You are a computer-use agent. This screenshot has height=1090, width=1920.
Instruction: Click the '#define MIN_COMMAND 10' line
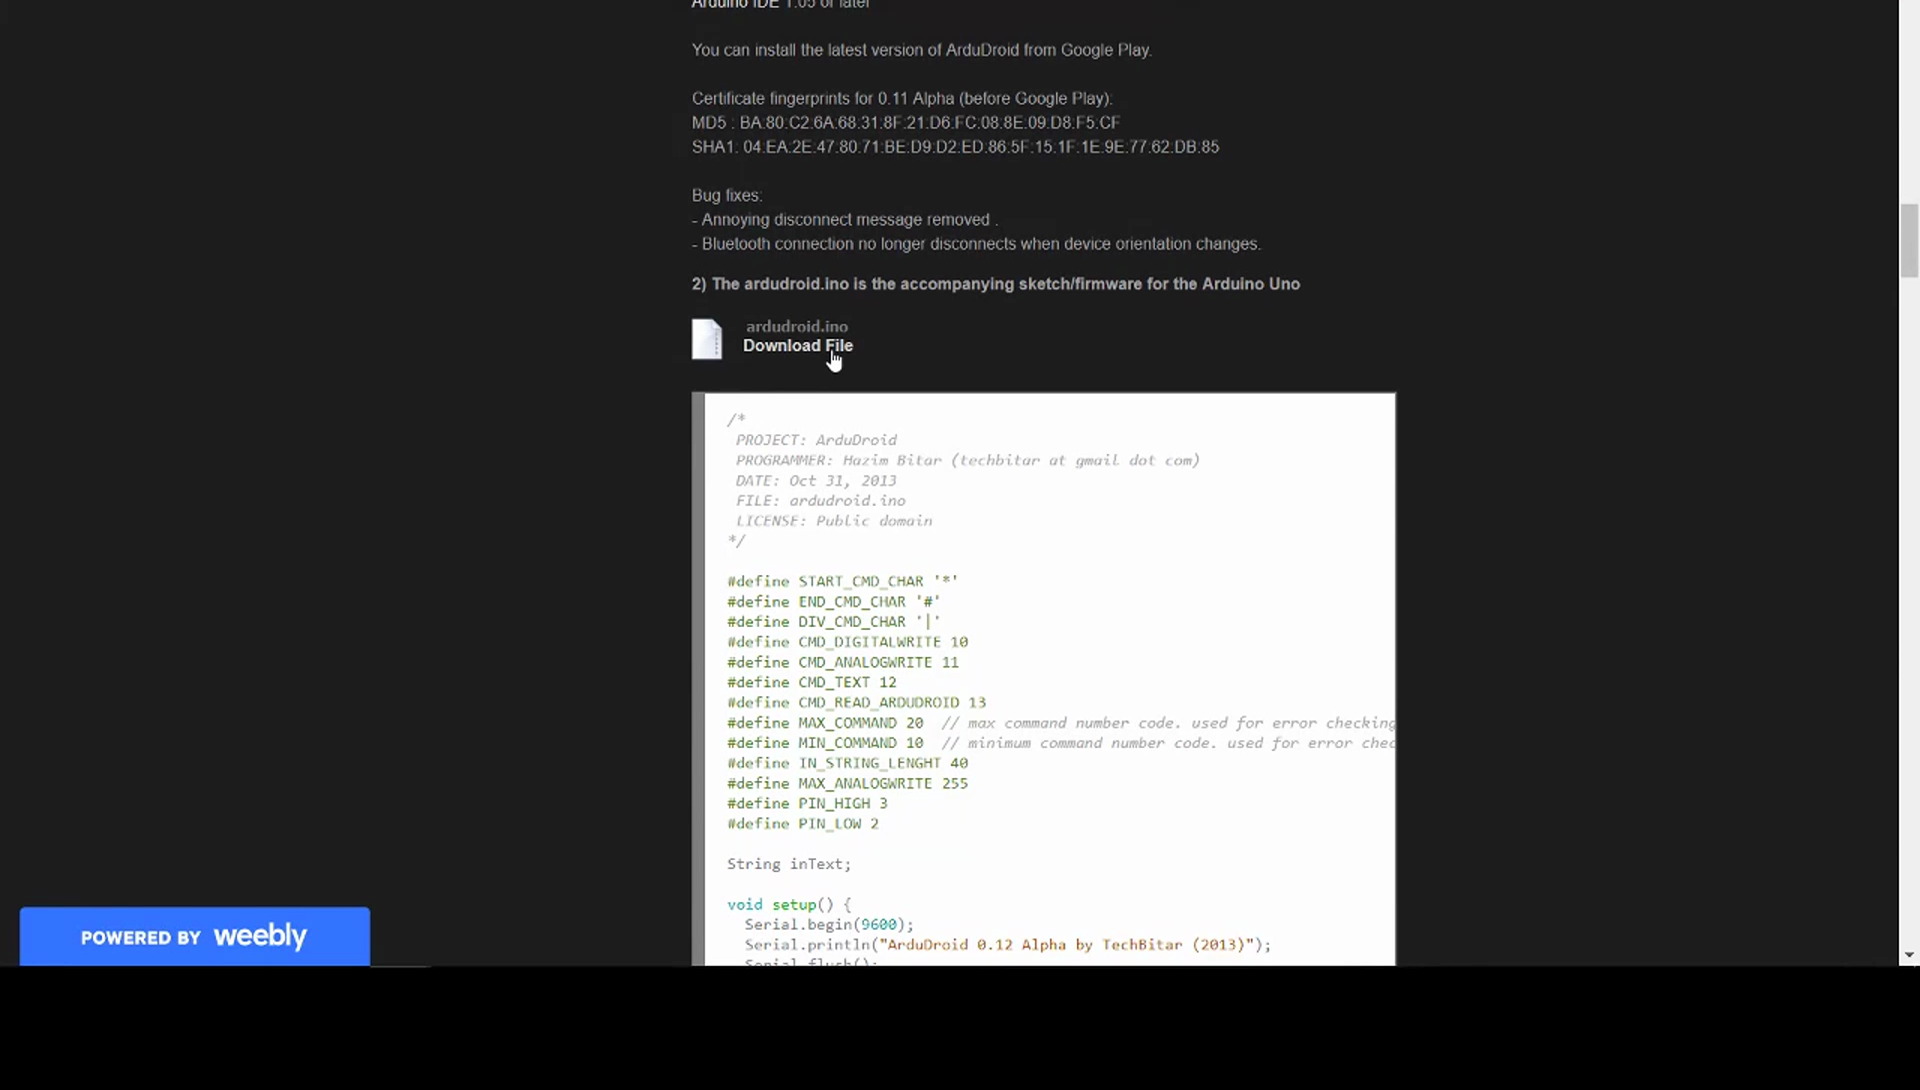tap(1061, 743)
